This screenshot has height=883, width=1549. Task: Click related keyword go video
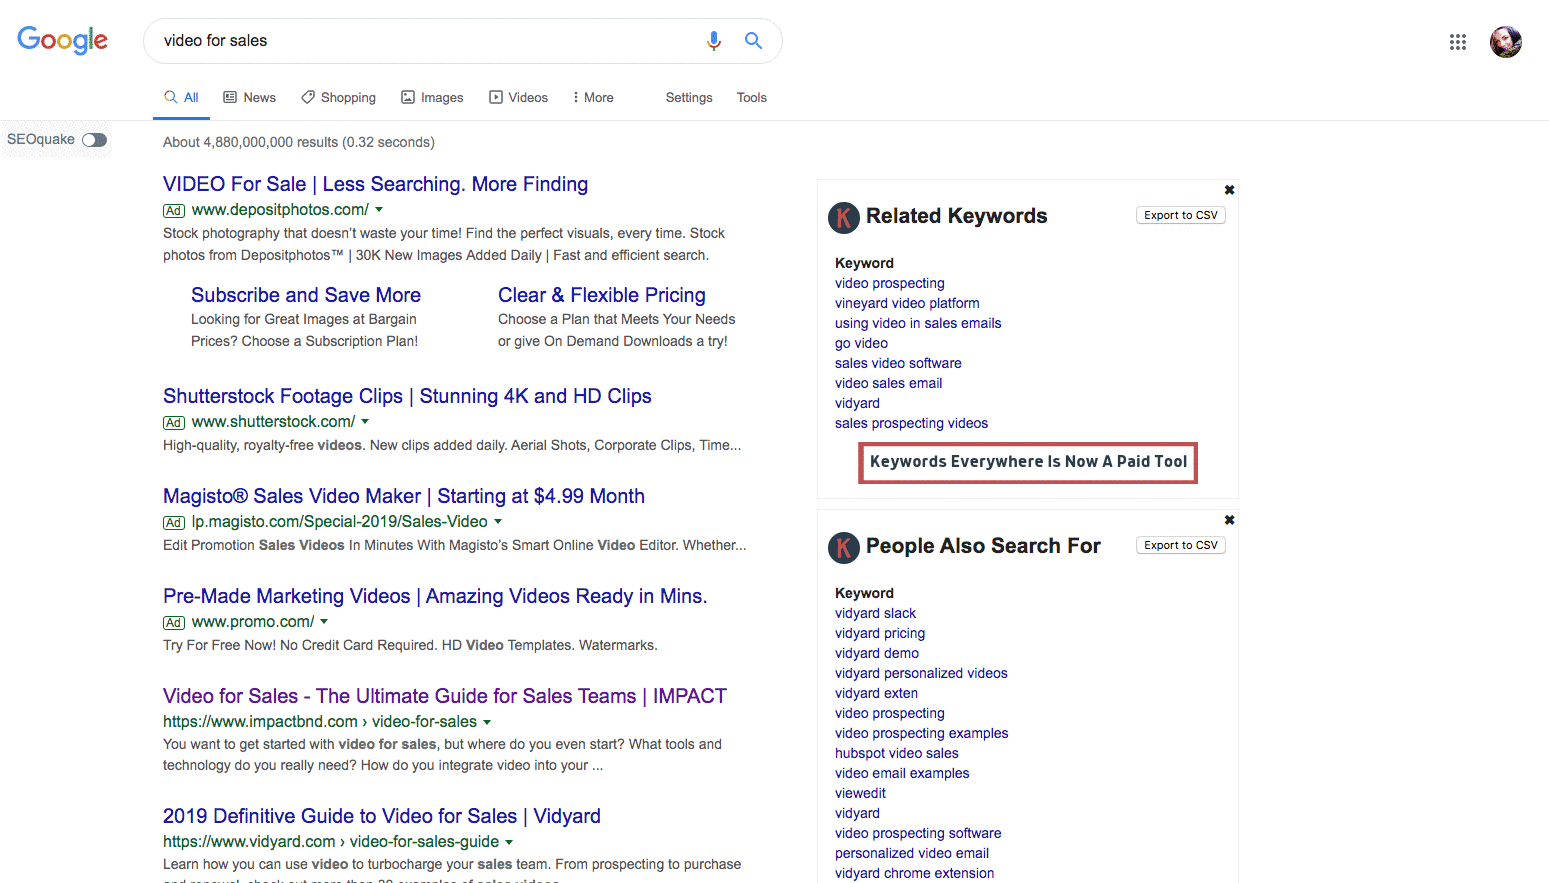point(861,343)
